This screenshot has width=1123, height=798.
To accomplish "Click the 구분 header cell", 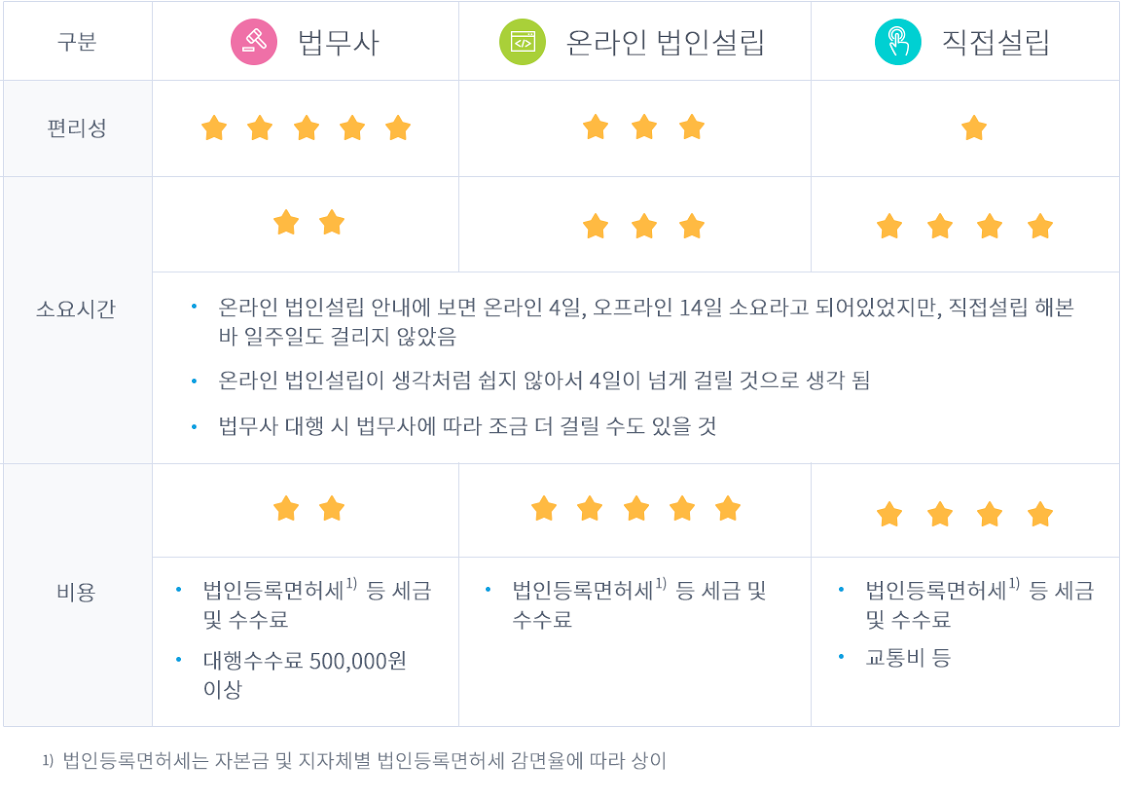I will [x=77, y=42].
